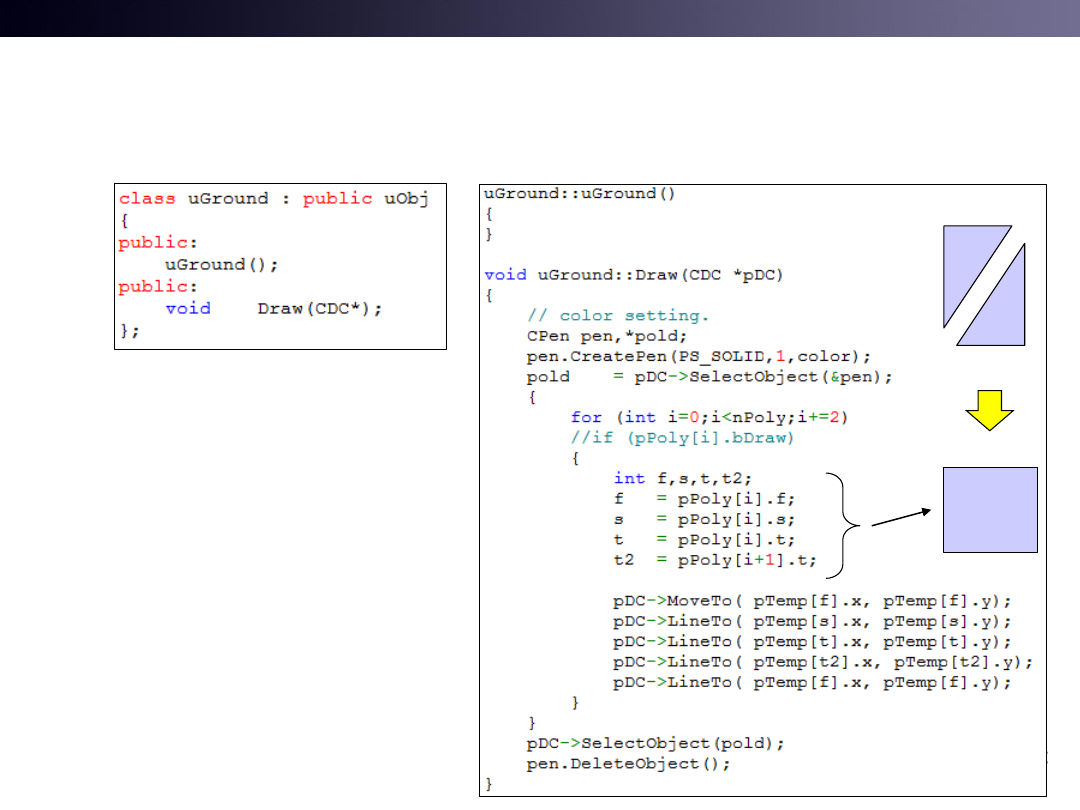This screenshot has width=1080, height=810.
Task: Click the blue square shape
Action: tap(991, 509)
